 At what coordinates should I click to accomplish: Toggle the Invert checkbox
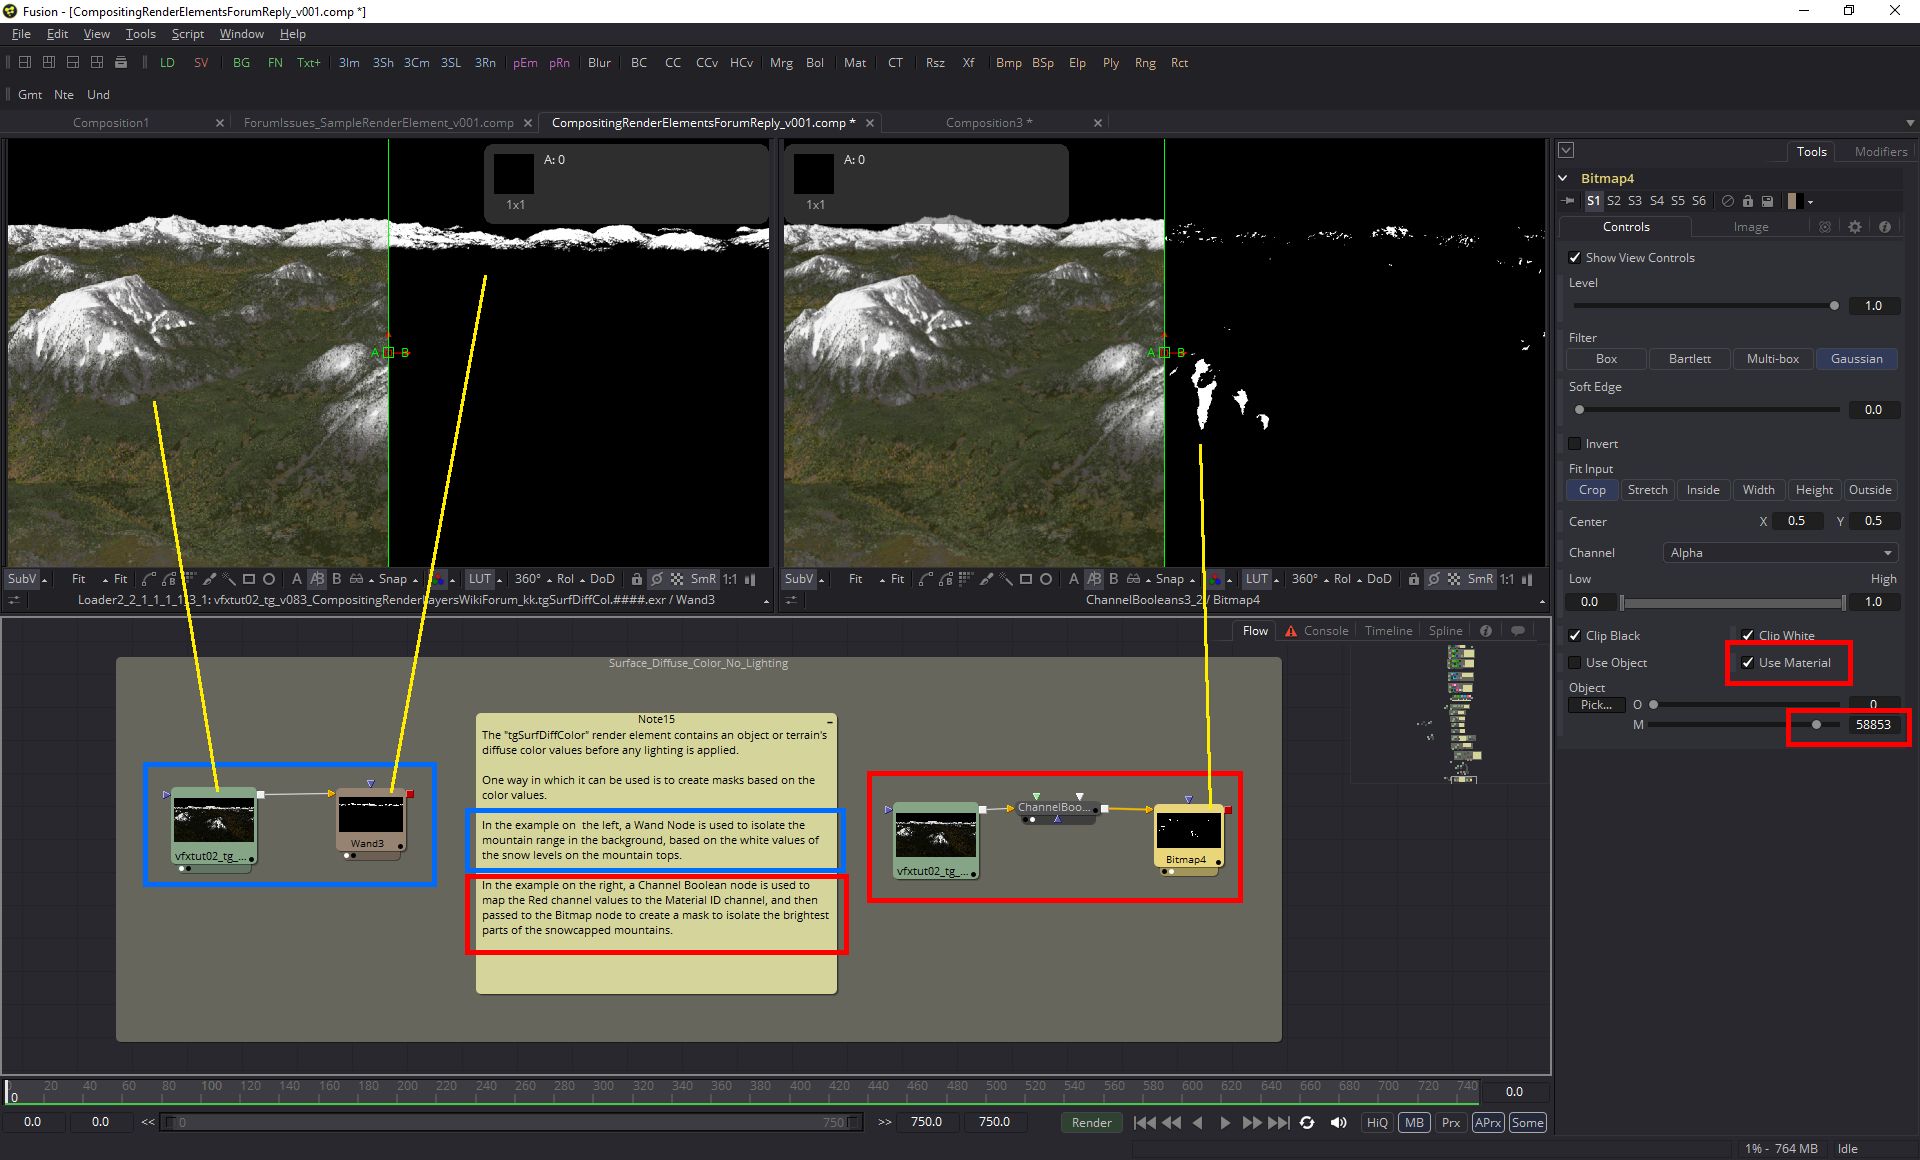1575,443
